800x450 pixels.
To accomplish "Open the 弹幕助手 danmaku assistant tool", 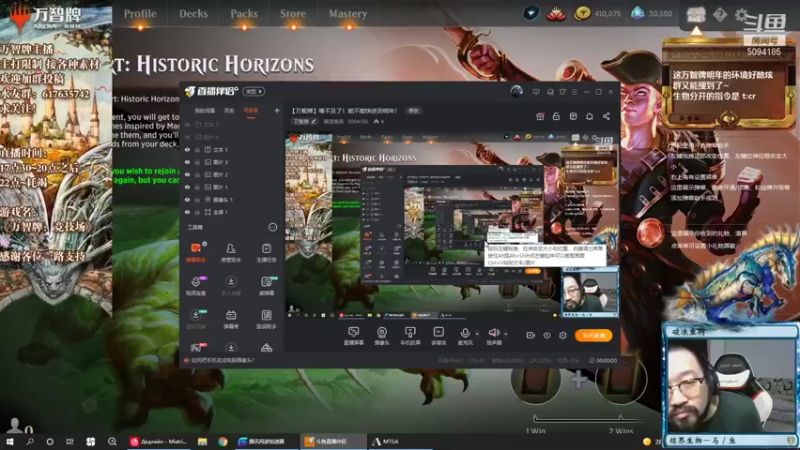I will (196, 252).
